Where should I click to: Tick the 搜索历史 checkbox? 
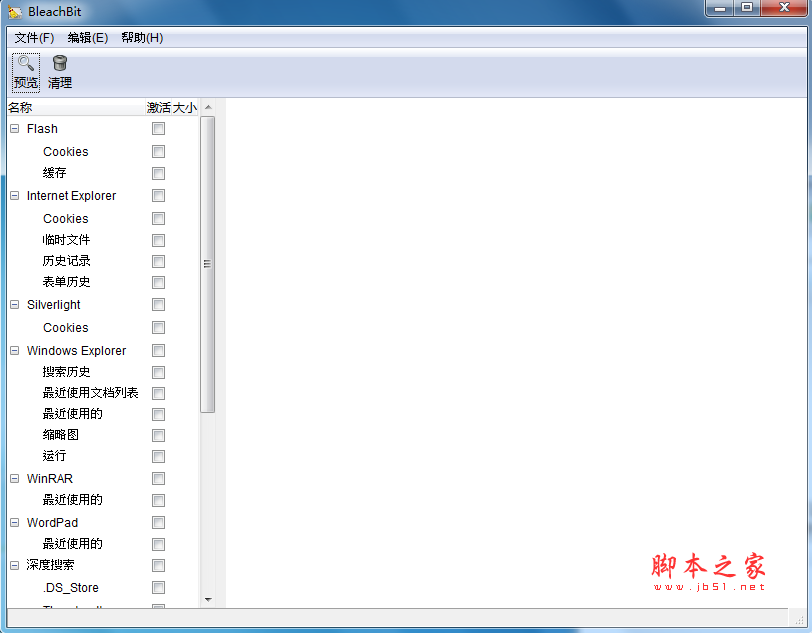158,372
